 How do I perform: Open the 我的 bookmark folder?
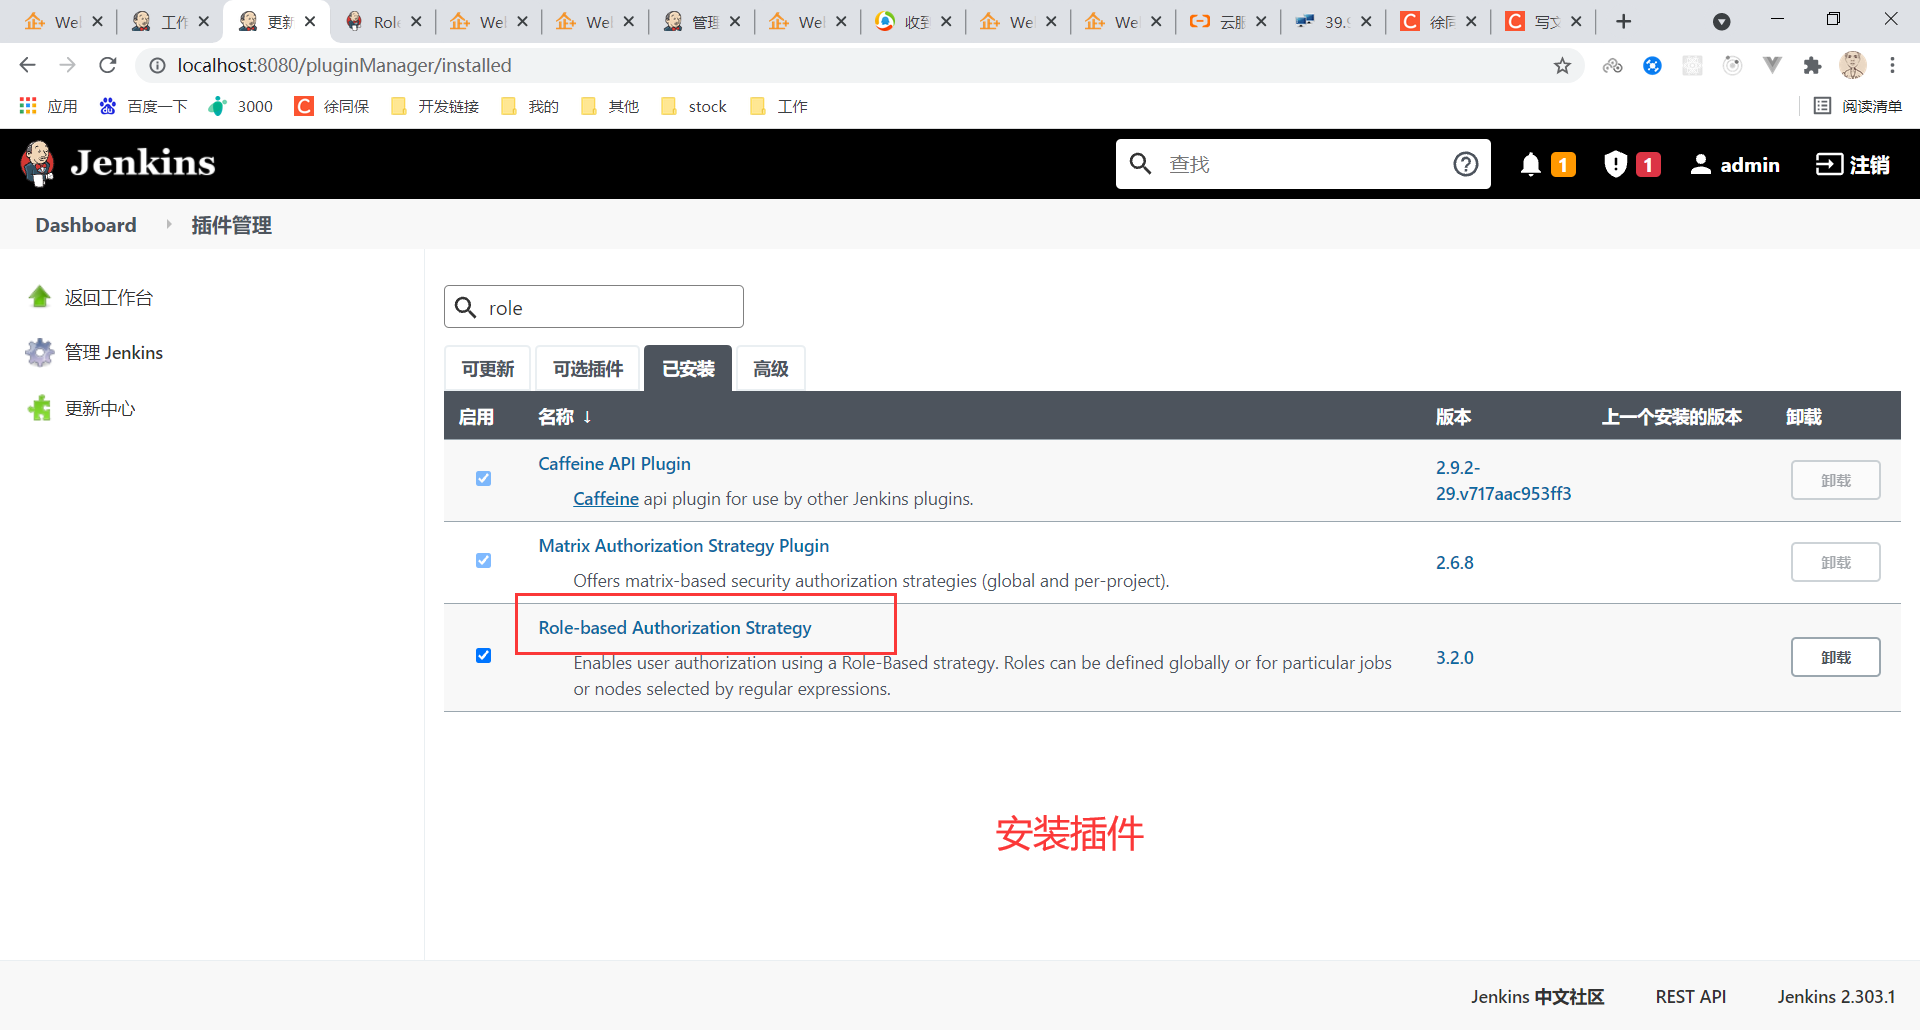(x=530, y=106)
